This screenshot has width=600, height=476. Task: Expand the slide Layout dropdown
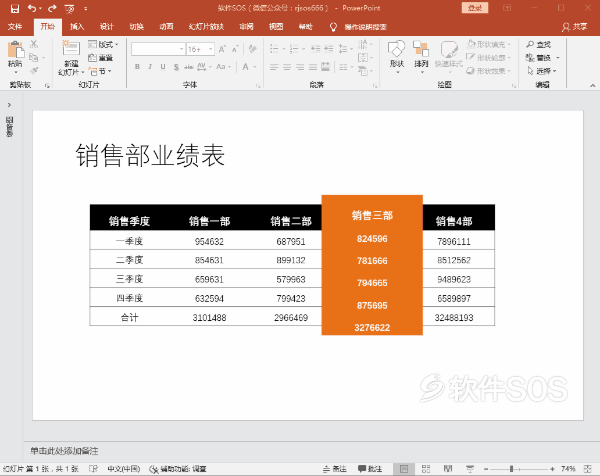(103, 44)
